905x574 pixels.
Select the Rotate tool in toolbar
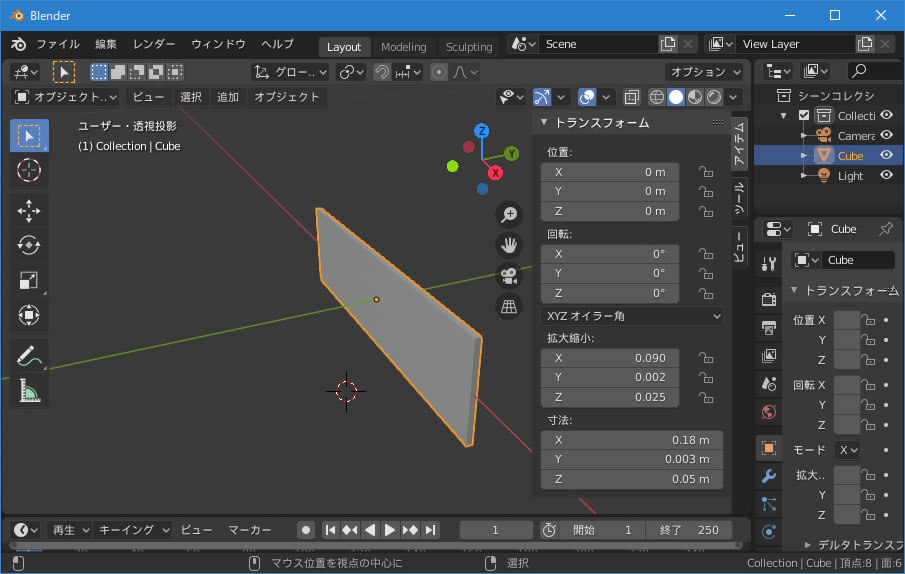click(29, 245)
